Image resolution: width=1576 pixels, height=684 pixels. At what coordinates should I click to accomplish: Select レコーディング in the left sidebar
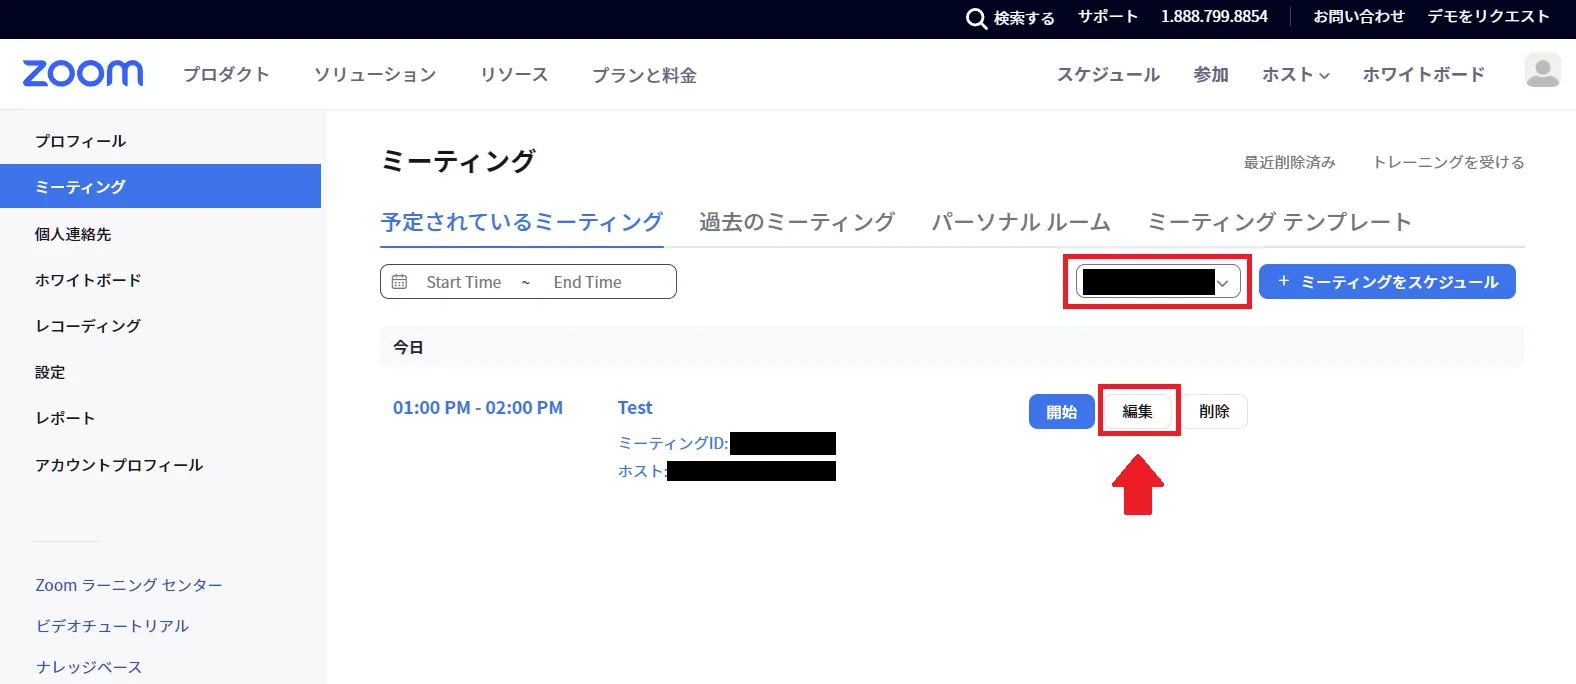(x=88, y=326)
